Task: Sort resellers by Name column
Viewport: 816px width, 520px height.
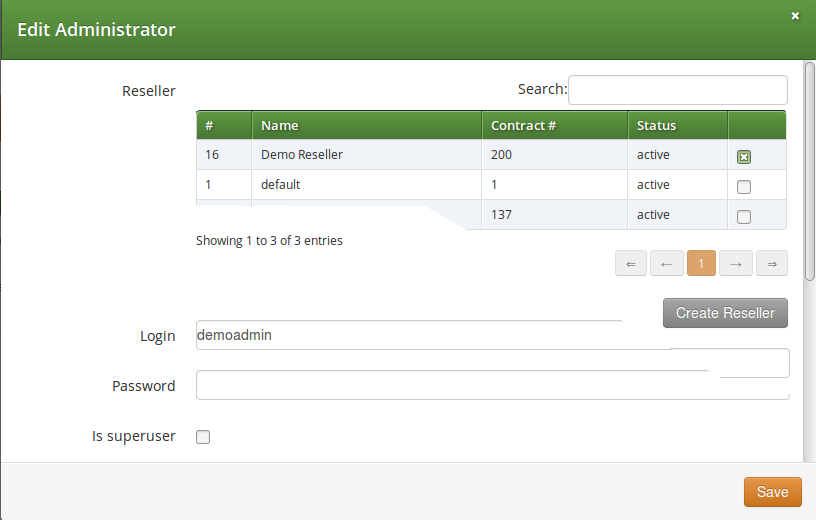Action: [366, 126]
